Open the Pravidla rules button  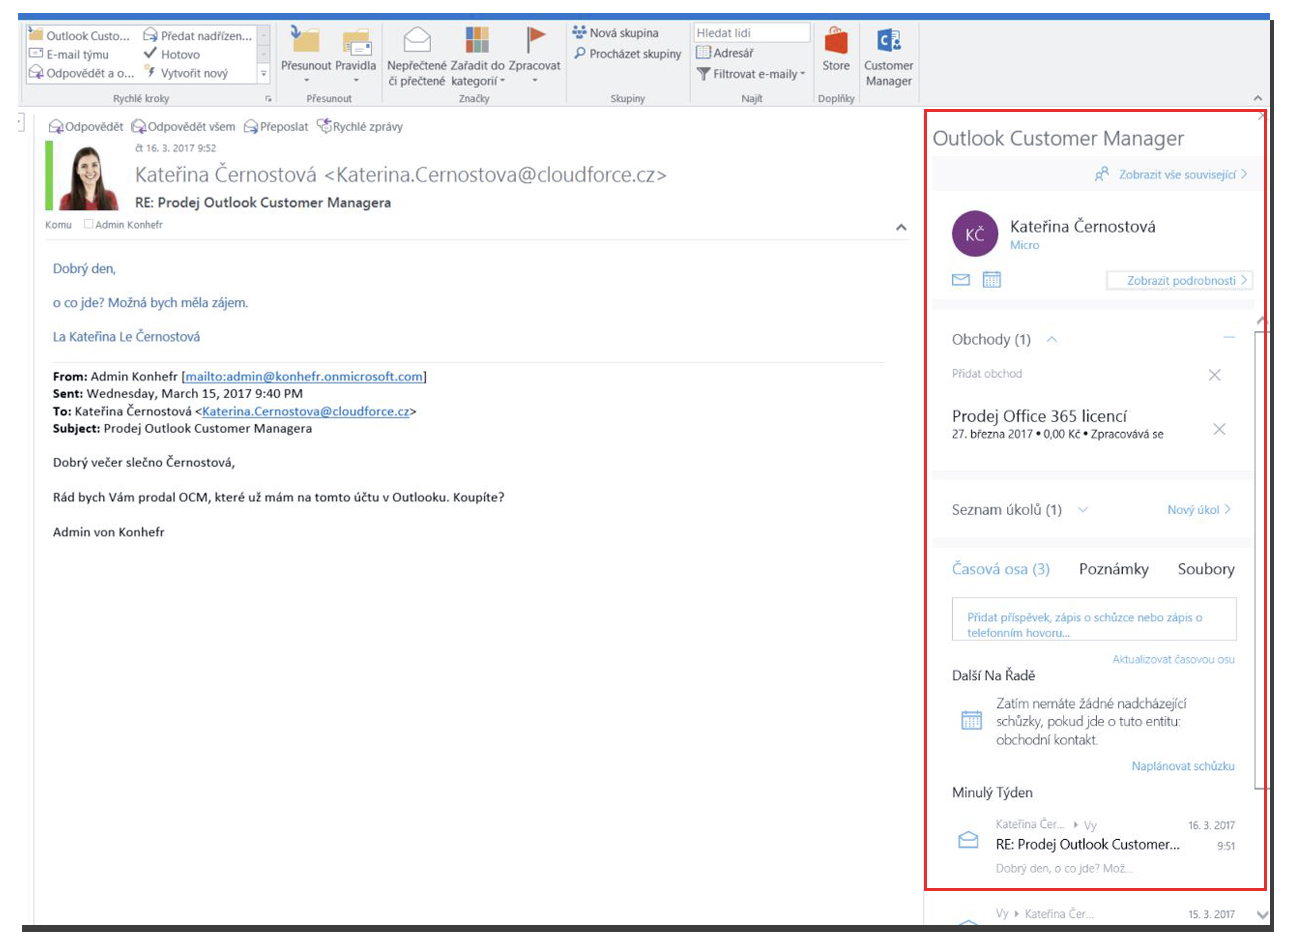point(356,55)
